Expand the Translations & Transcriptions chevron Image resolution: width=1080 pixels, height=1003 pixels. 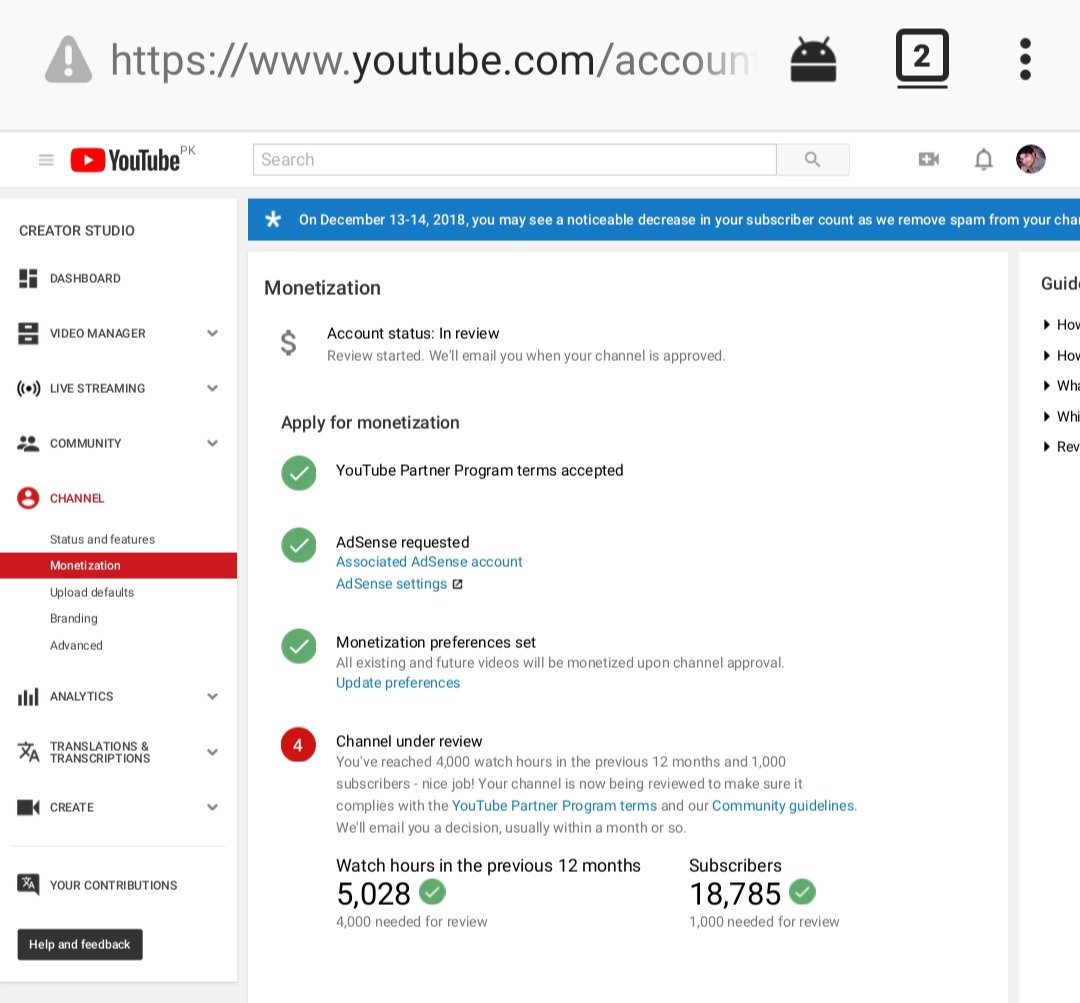(213, 752)
